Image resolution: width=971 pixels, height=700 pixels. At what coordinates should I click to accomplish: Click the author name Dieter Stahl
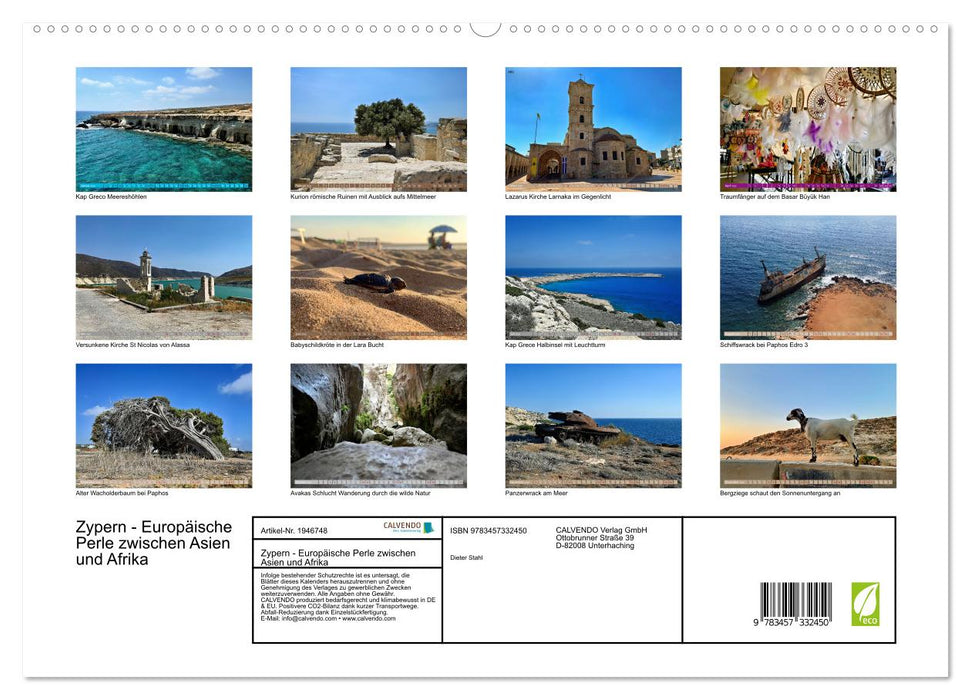(x=467, y=560)
